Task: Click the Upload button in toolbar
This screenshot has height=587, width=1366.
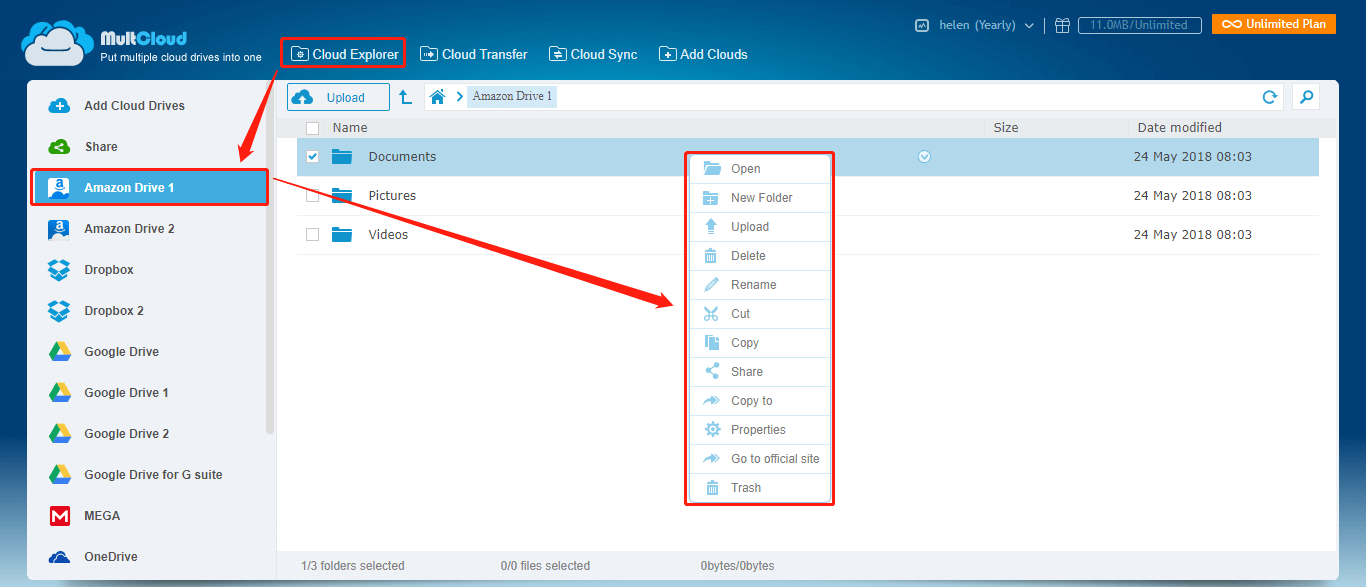Action: pyautogui.click(x=338, y=97)
